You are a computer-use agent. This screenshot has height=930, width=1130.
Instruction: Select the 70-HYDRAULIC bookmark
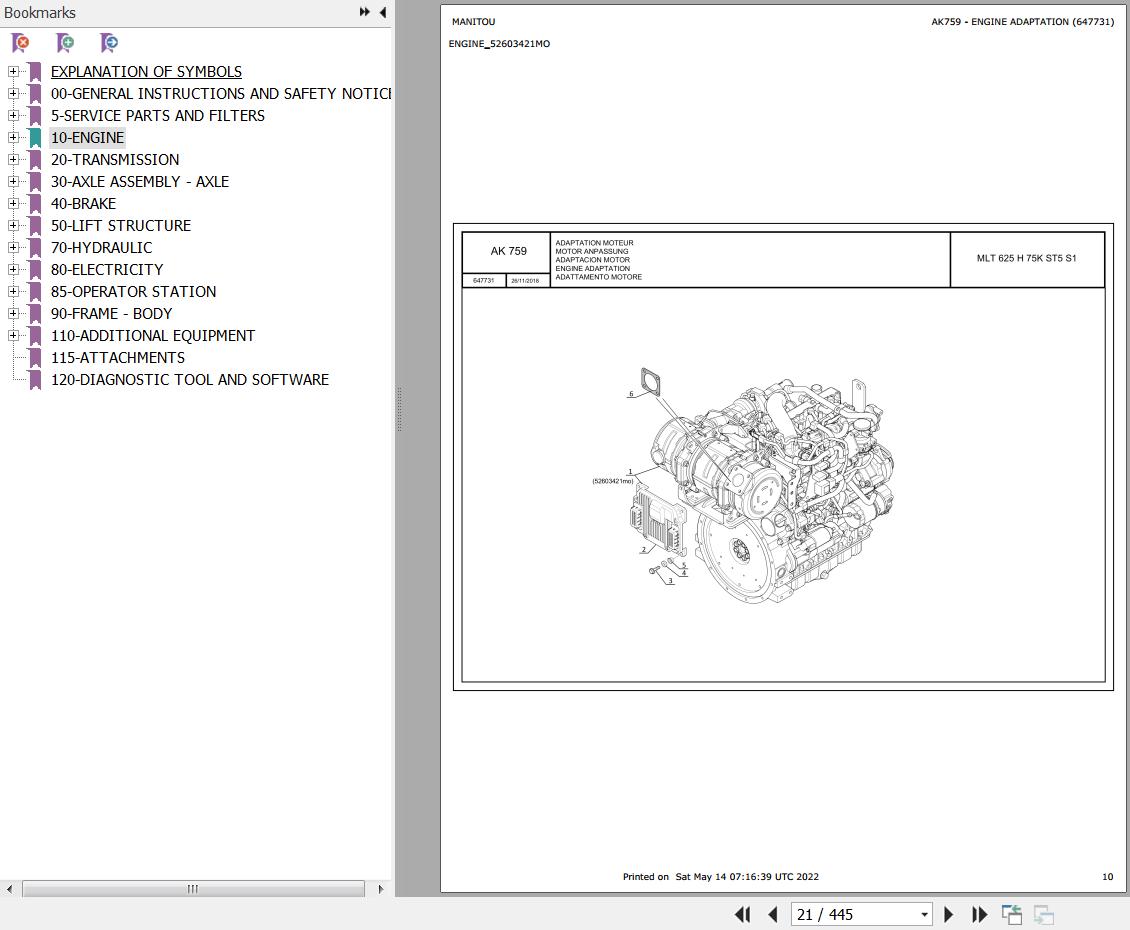[102, 247]
